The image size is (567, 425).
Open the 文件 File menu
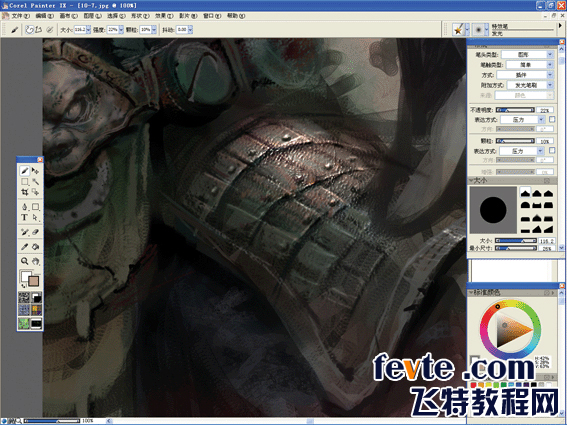[x=20, y=16]
